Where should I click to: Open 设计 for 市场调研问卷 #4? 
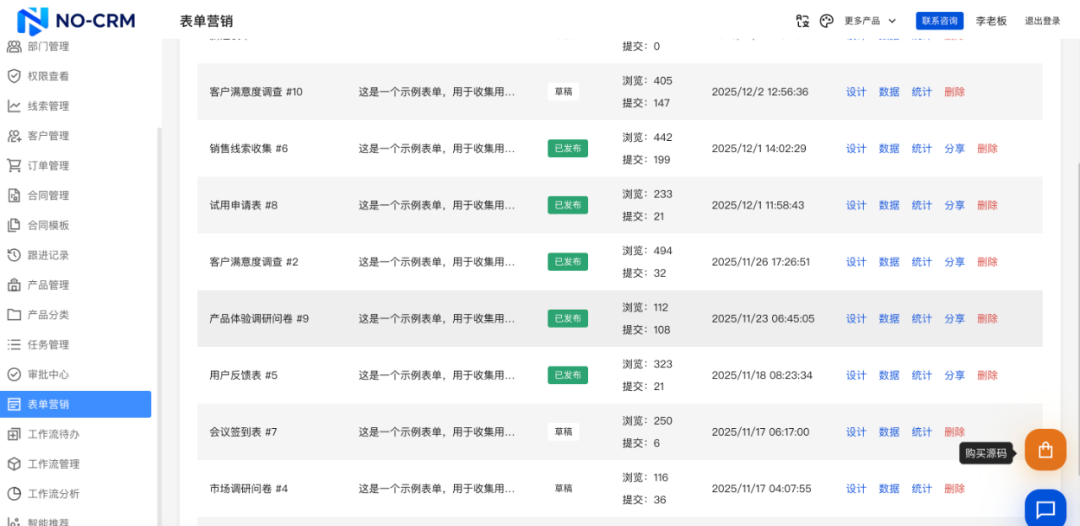[x=856, y=489]
